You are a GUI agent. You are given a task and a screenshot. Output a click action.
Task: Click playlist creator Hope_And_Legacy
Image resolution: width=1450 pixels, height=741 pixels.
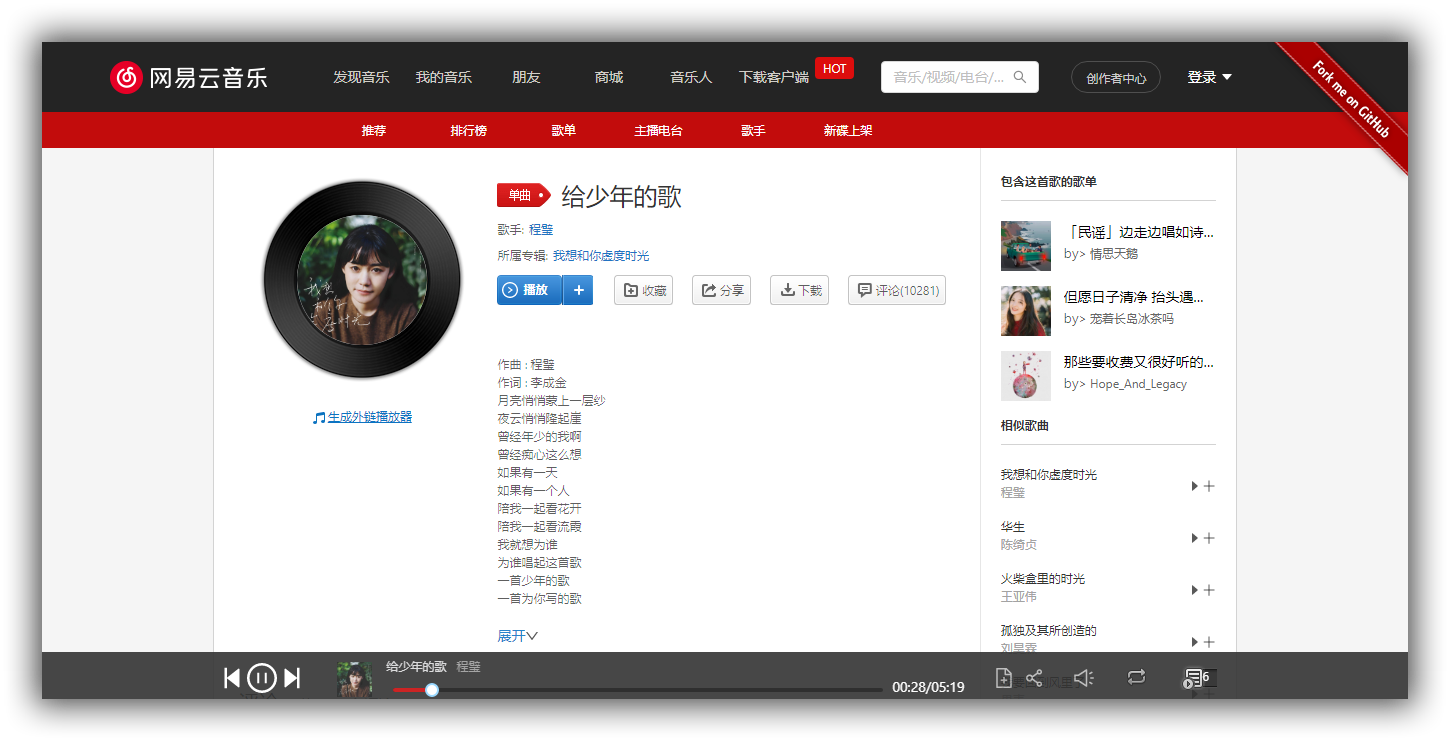1138,384
